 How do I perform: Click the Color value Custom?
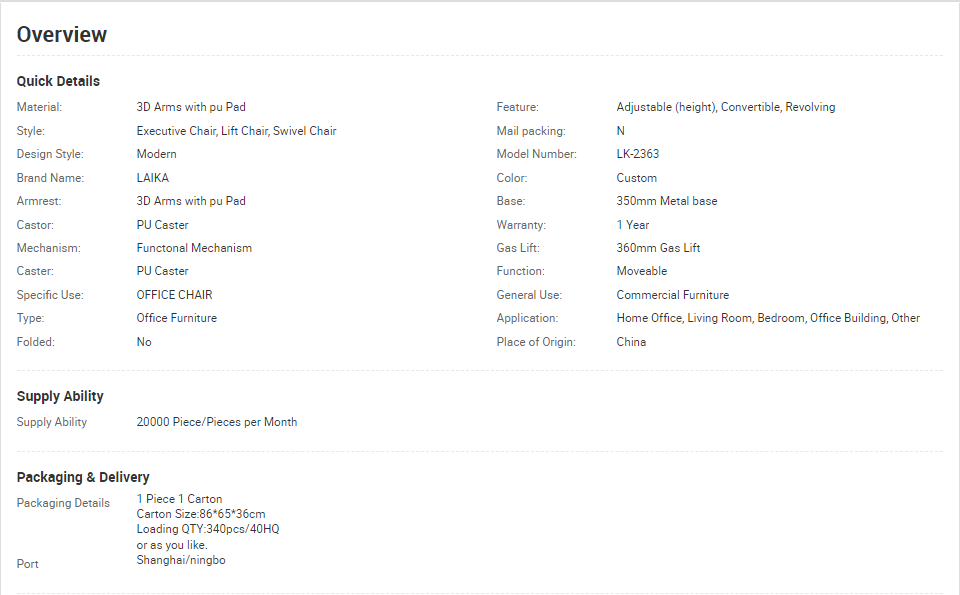coord(637,178)
